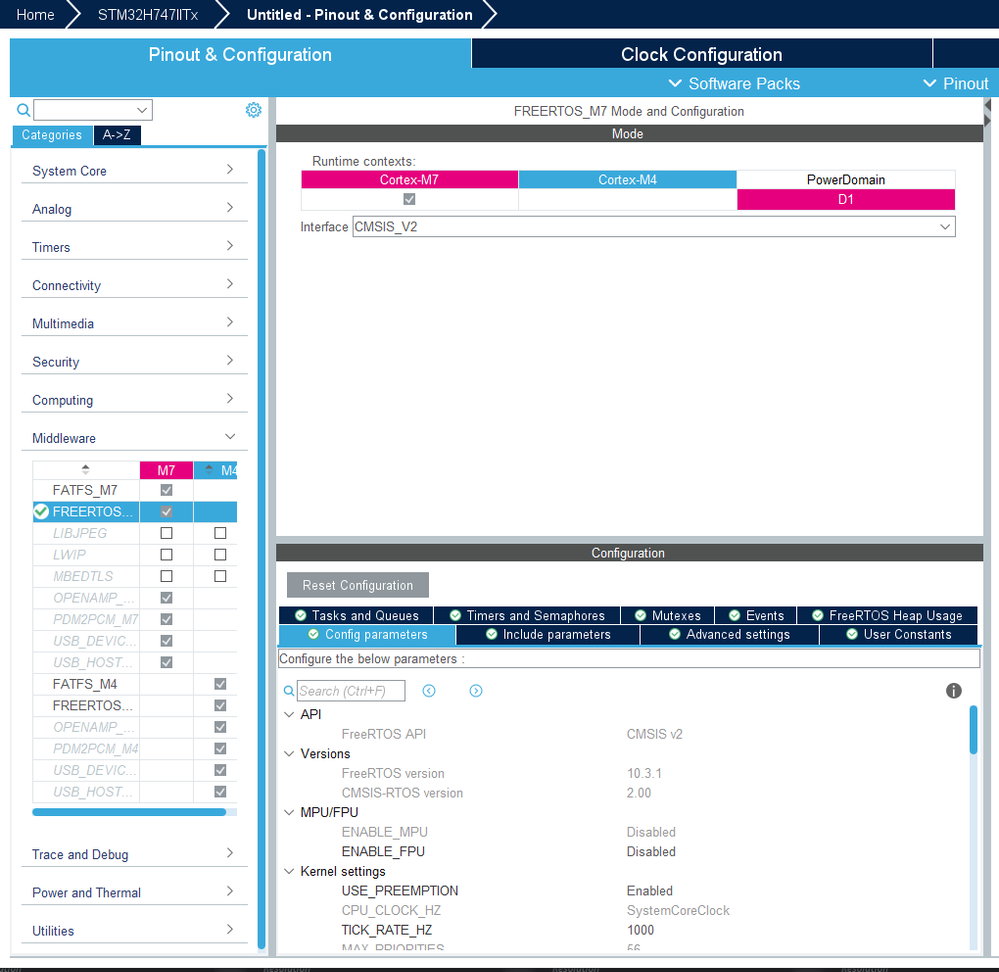This screenshot has width=999, height=972.
Task: Click the green check icon on the FREERTOS row
Action: [x=41, y=511]
